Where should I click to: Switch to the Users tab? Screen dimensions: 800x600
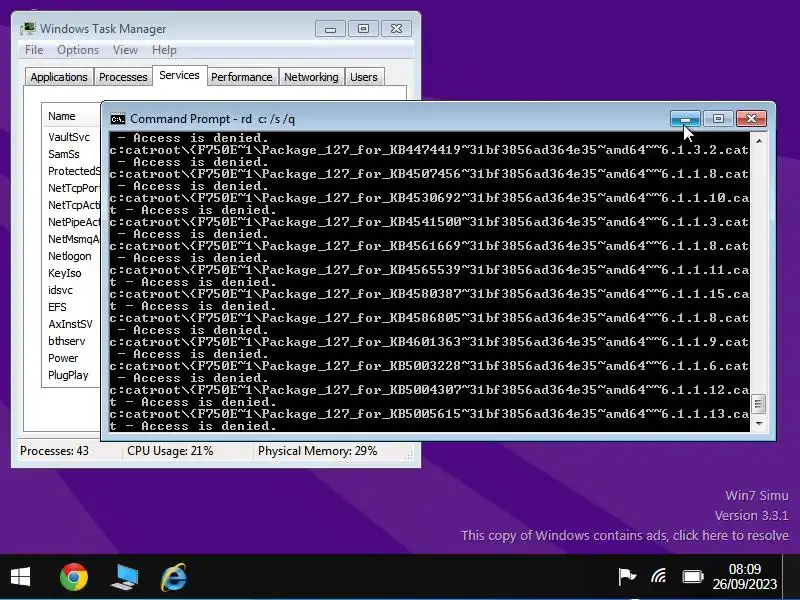(364, 77)
